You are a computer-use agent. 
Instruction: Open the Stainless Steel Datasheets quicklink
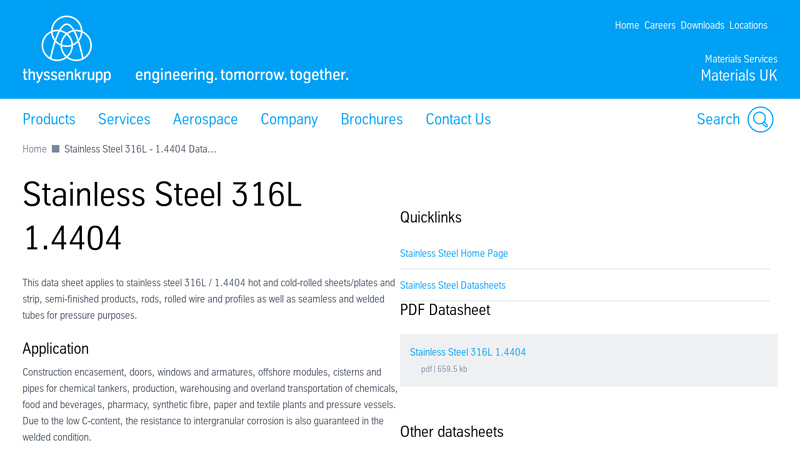[x=453, y=286]
